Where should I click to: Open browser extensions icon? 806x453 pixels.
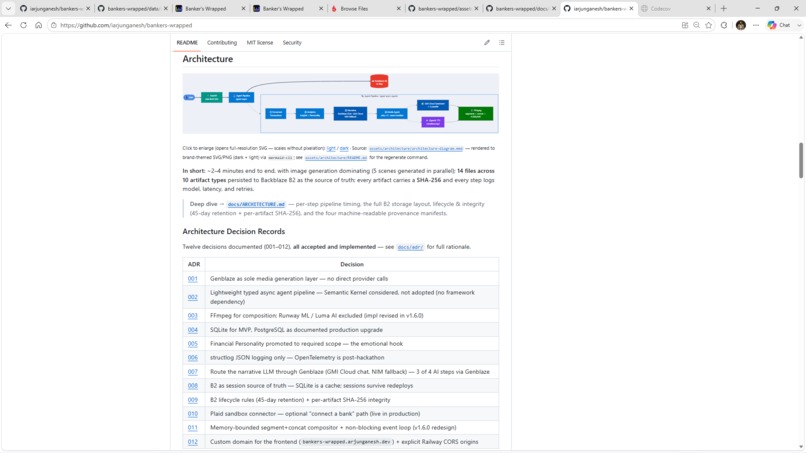tap(724, 25)
